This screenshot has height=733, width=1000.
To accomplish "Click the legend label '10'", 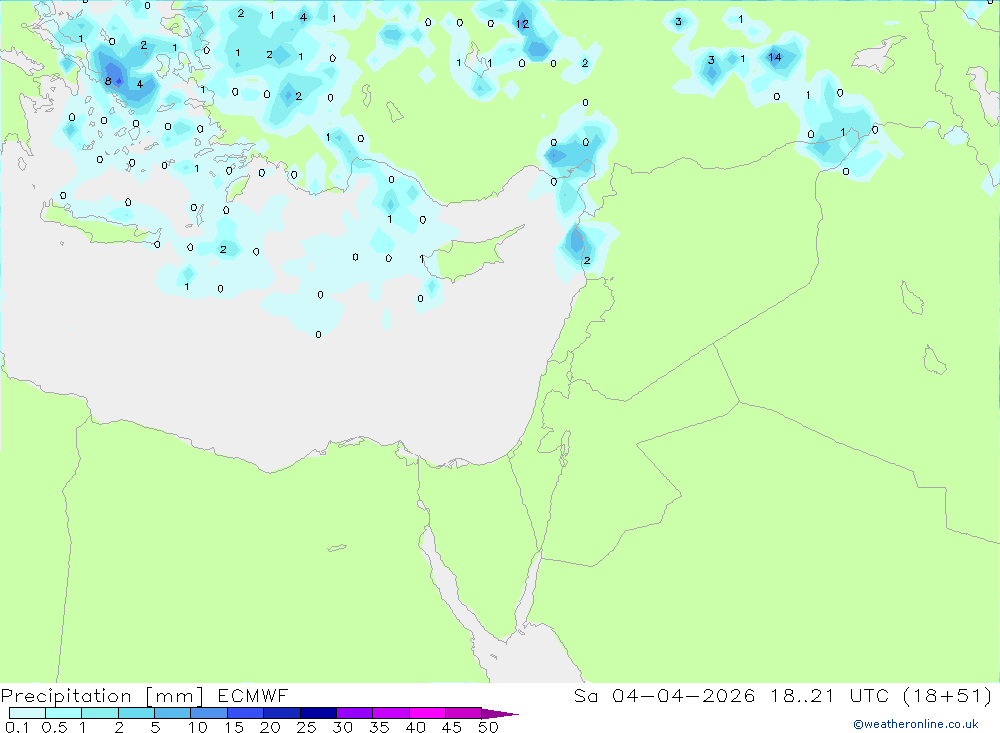I will click(x=198, y=727).
